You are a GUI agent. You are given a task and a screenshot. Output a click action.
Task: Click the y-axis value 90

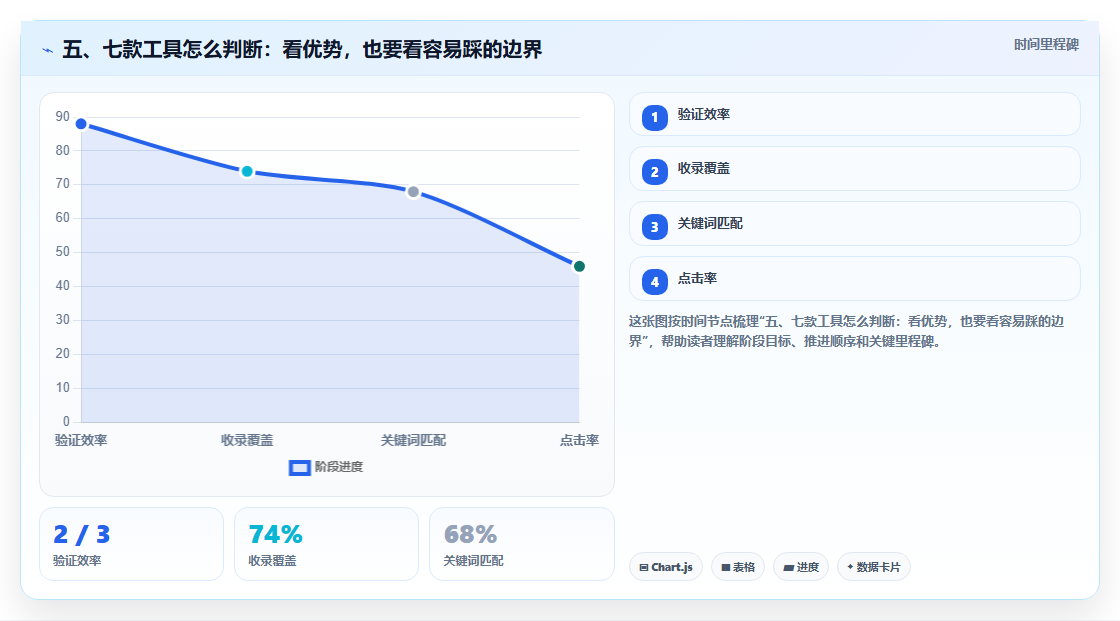[x=63, y=116]
